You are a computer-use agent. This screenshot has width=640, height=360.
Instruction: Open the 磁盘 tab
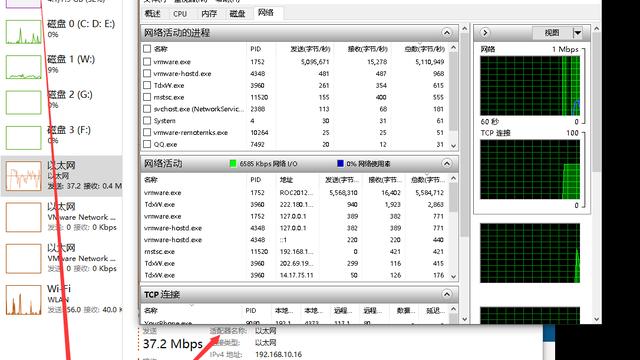pos(237,13)
